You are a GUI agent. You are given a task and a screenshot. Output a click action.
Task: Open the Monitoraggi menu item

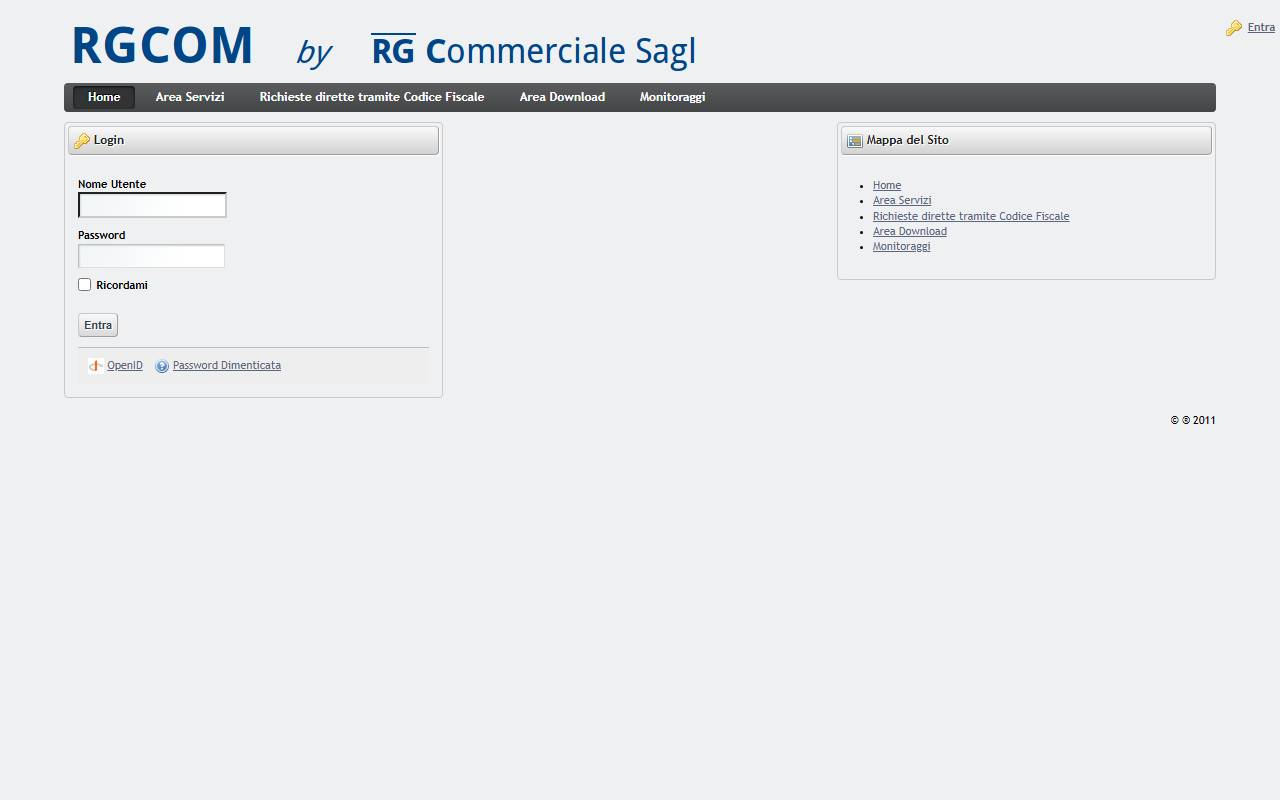(x=672, y=97)
